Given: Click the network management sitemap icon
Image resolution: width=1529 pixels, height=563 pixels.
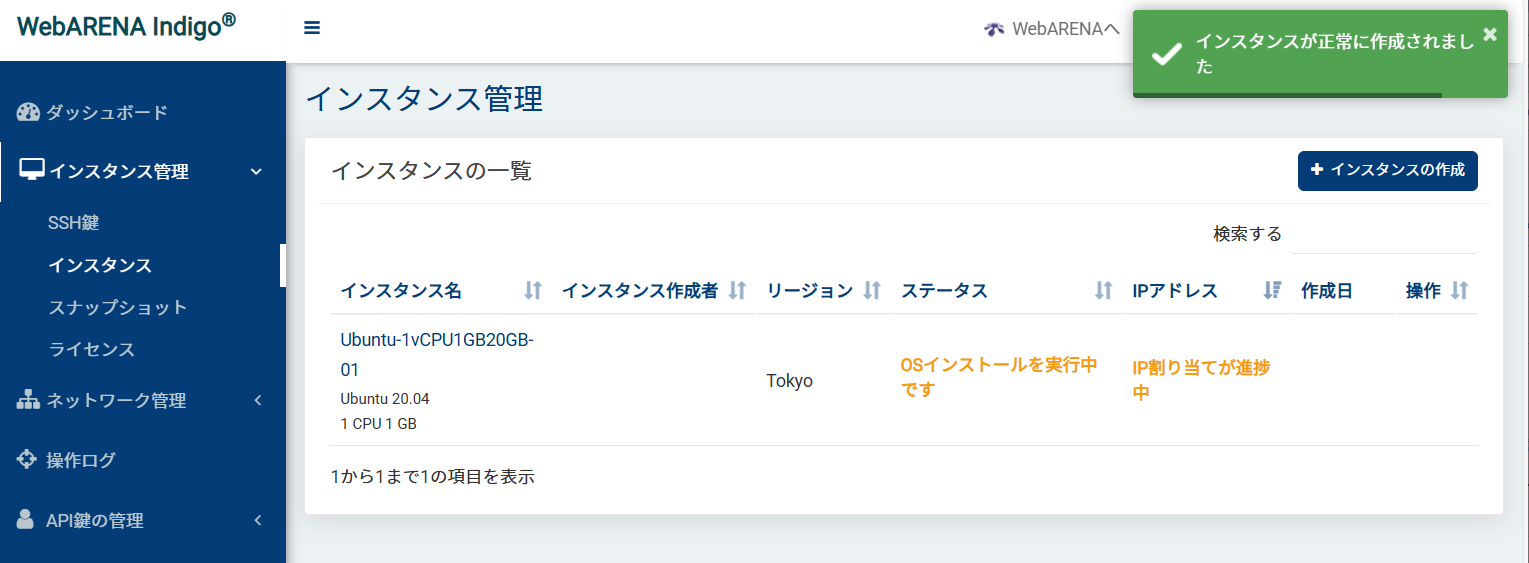Looking at the screenshot, I should click(28, 400).
